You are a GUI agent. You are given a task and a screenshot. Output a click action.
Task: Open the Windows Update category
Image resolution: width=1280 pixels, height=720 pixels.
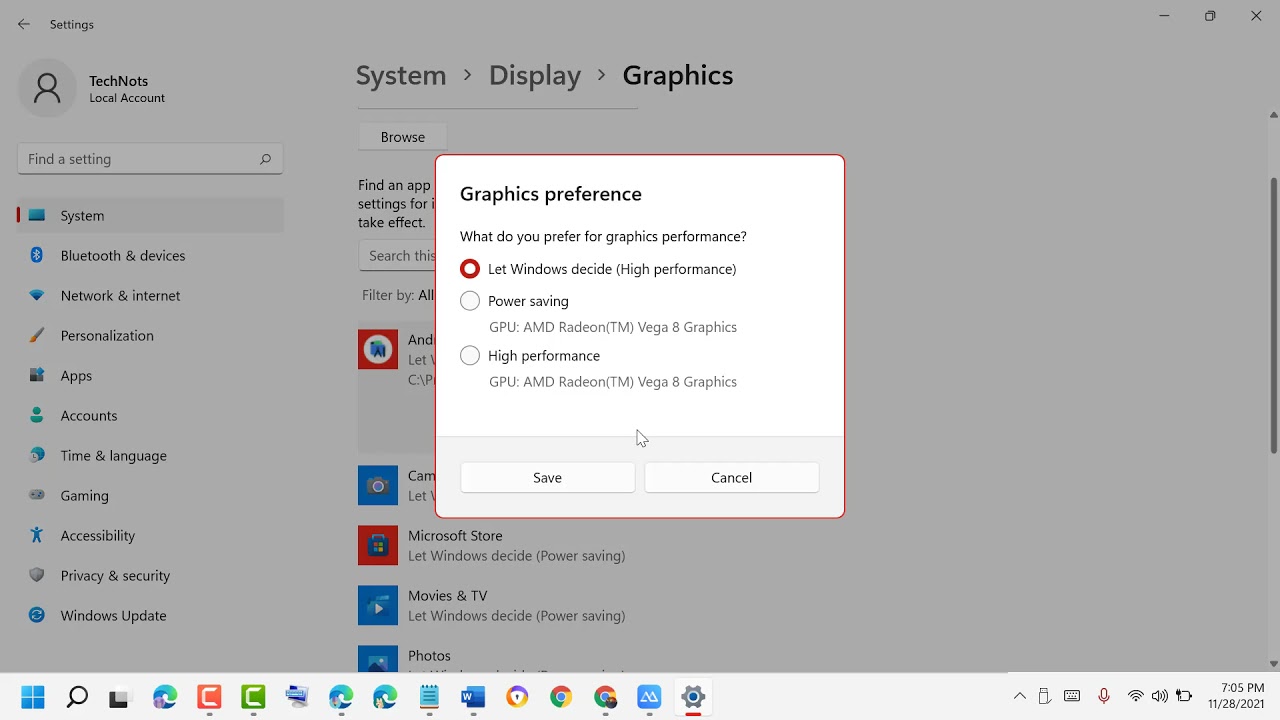[150, 616]
